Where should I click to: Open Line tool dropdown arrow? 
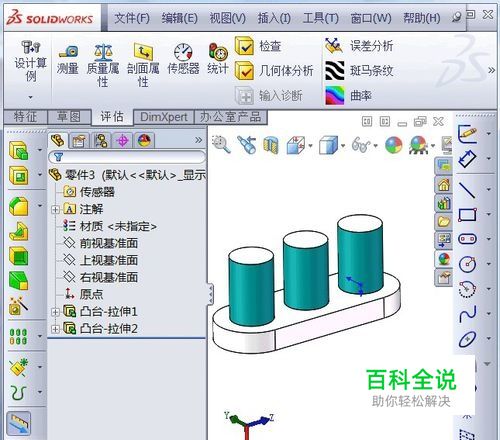[489, 190]
